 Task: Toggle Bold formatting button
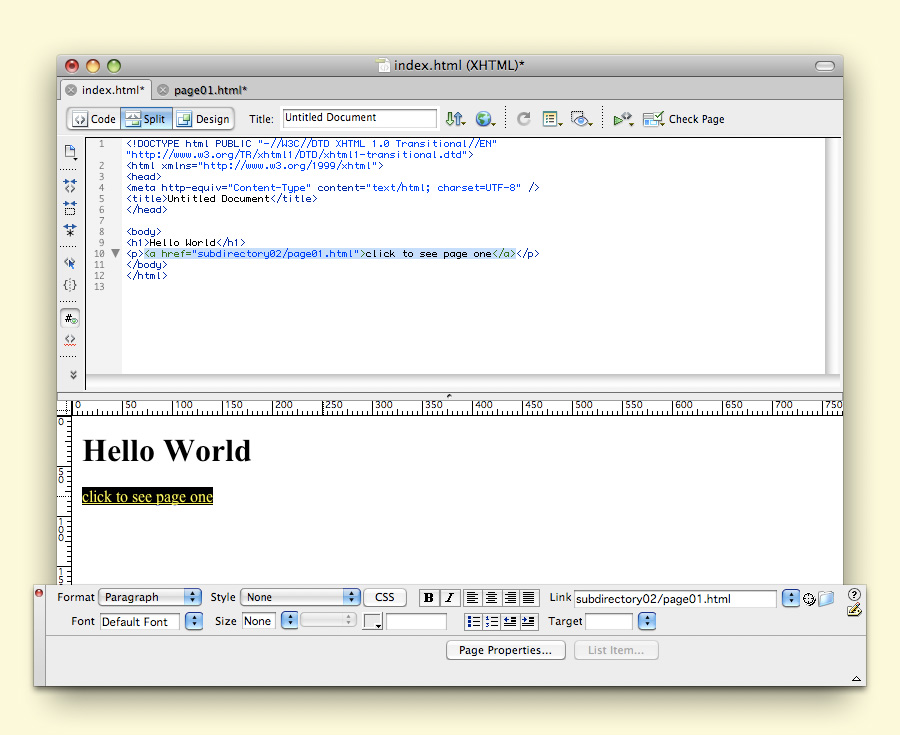[429, 598]
